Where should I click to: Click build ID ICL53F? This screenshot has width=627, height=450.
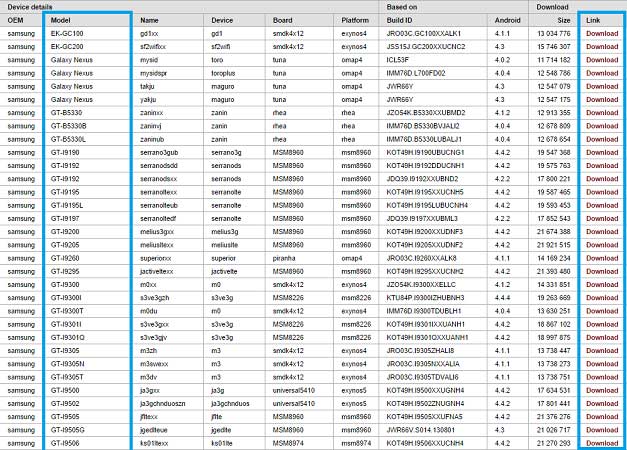(397, 60)
